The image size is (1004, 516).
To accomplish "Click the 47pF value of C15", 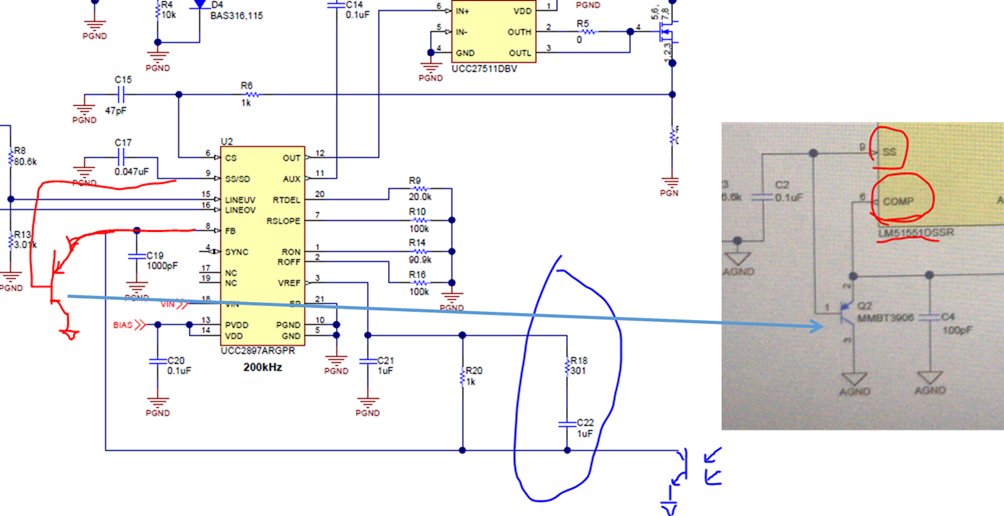I will point(117,110).
